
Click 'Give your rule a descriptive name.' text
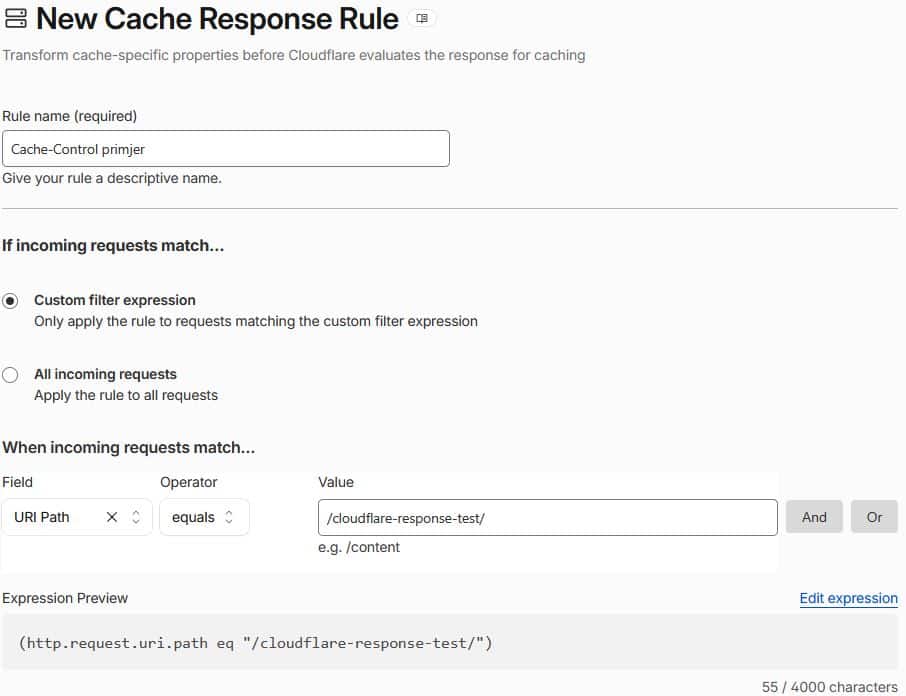(112, 178)
